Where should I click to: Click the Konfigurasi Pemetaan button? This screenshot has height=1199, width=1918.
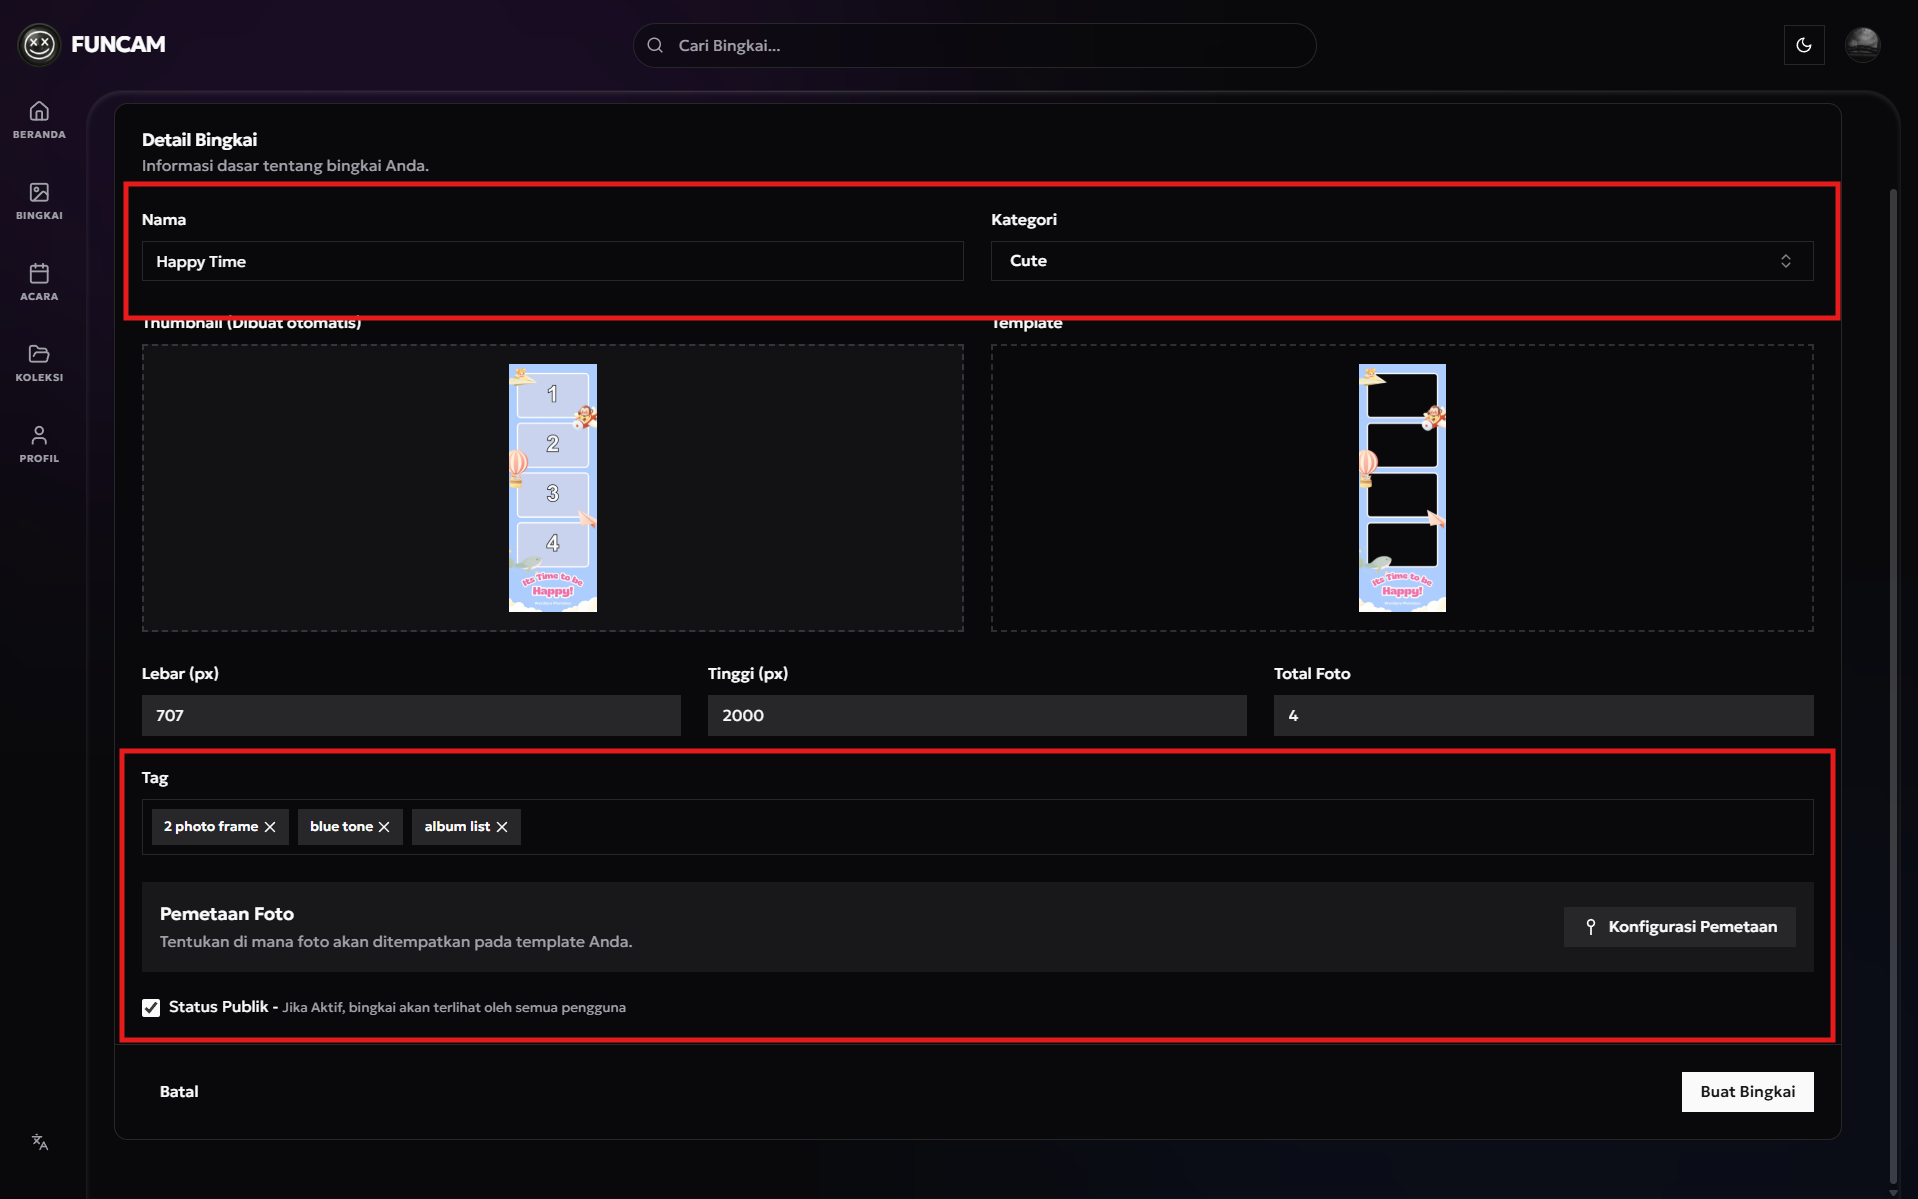(1679, 927)
